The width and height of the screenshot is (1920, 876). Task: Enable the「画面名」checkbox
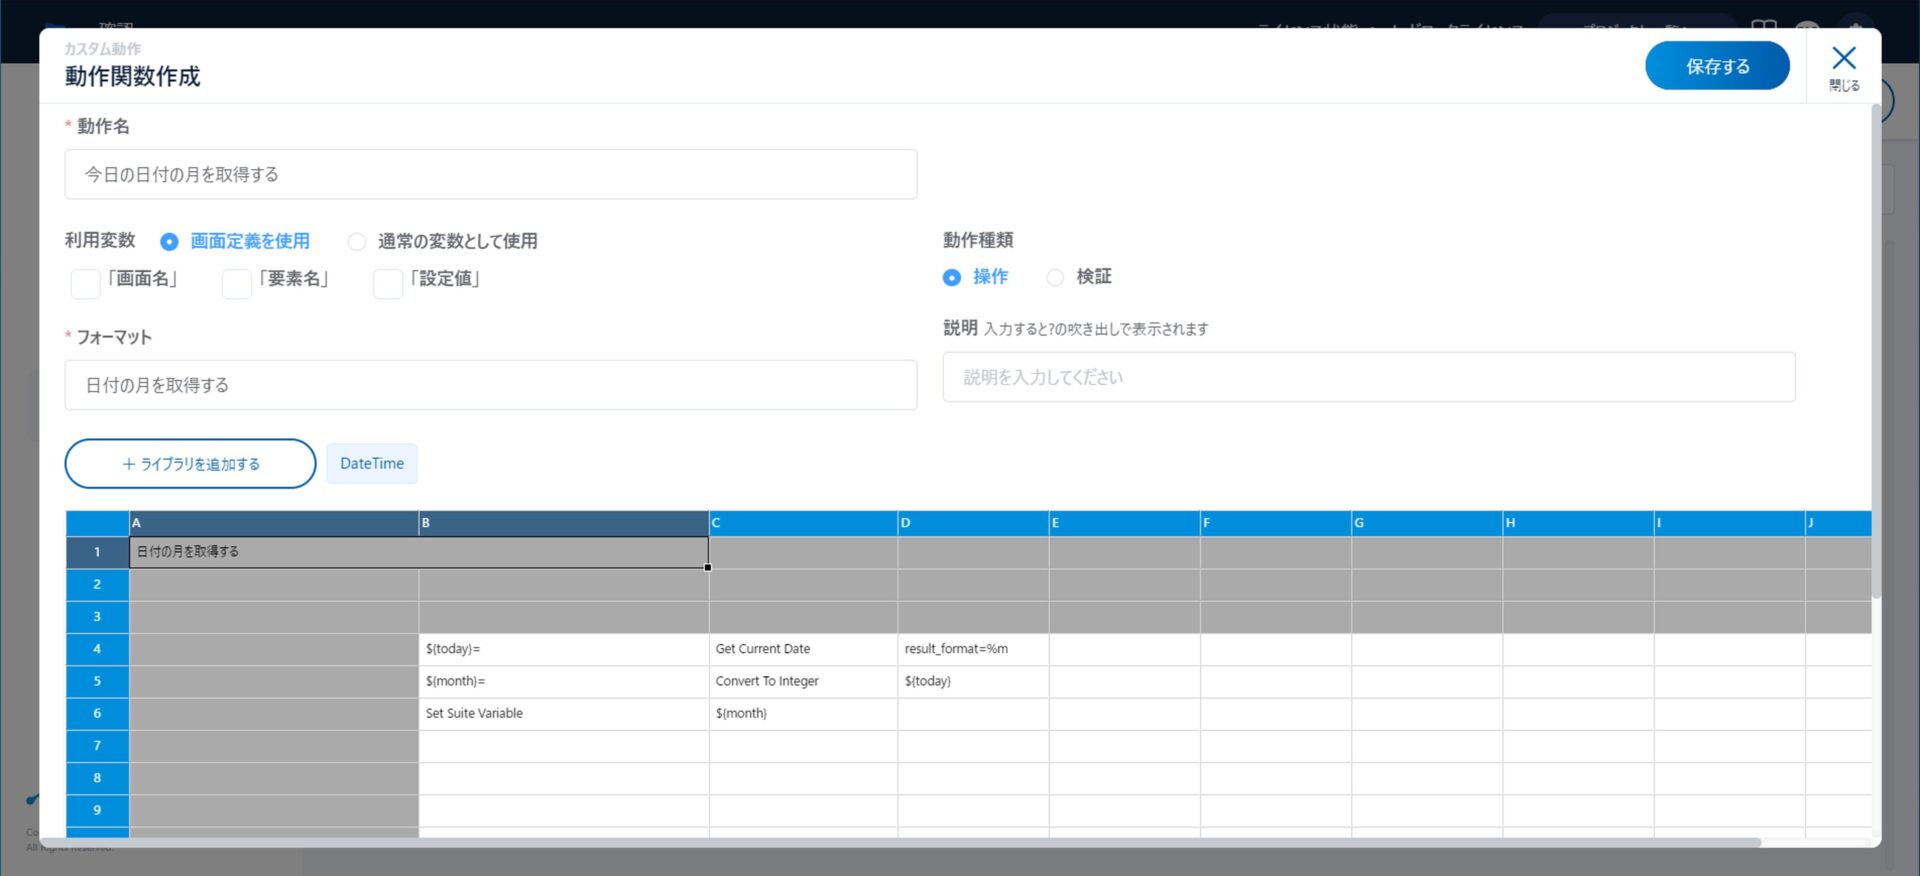[x=86, y=283]
